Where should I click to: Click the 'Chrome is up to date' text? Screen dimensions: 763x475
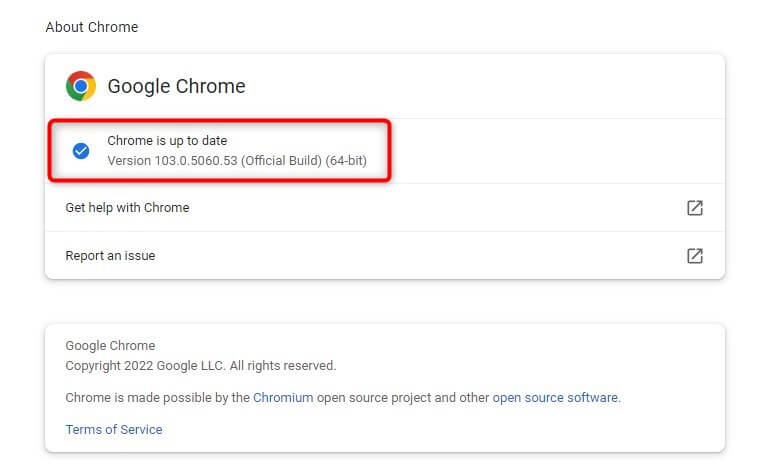pos(167,141)
